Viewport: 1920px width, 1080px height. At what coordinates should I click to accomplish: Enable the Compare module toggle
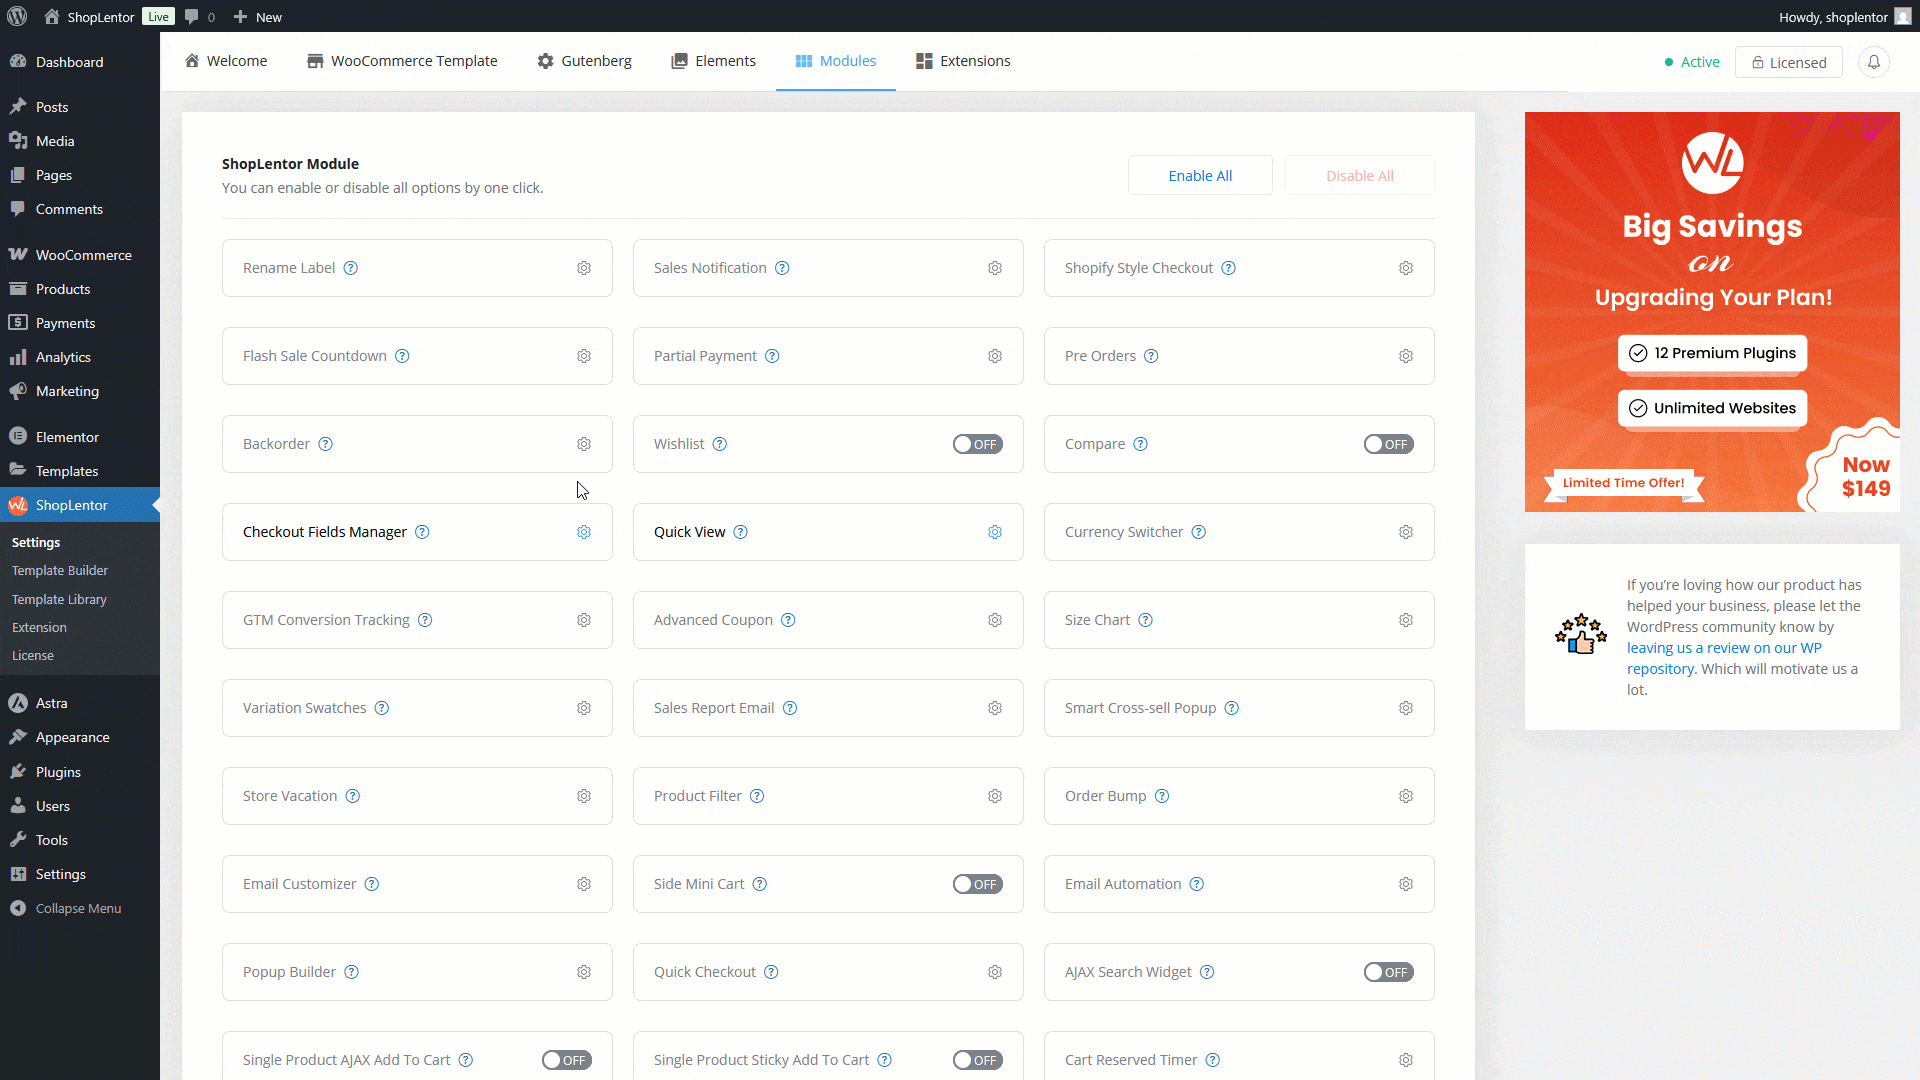[1388, 444]
